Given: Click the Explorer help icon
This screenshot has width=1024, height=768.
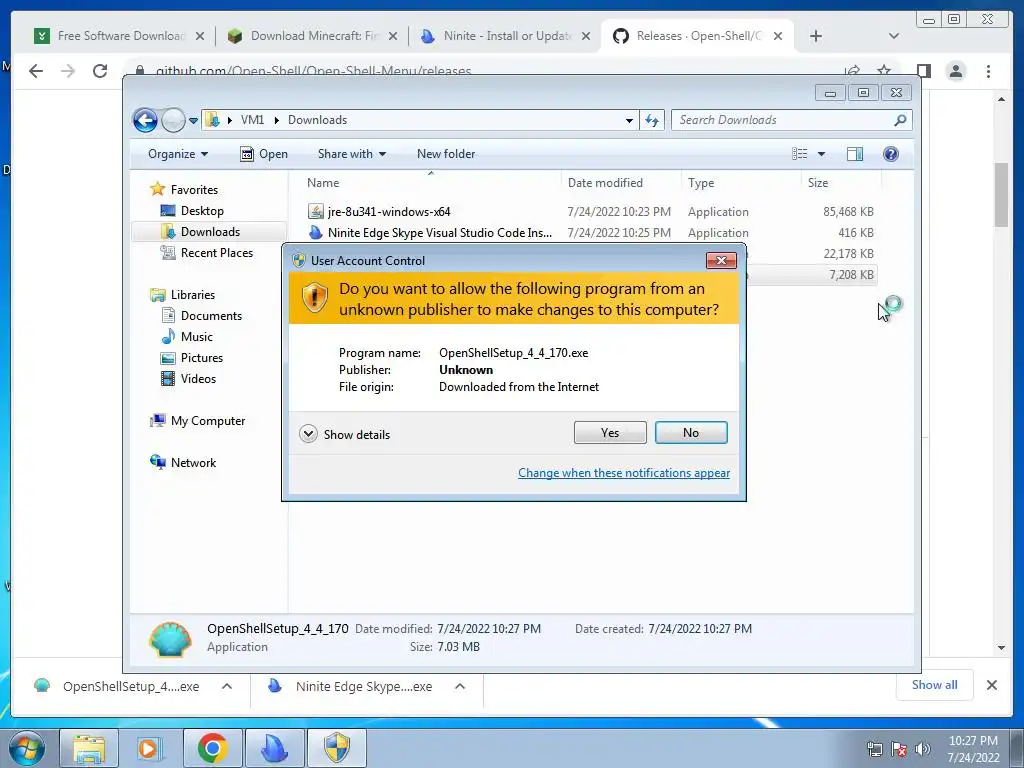Looking at the screenshot, I should [891, 154].
